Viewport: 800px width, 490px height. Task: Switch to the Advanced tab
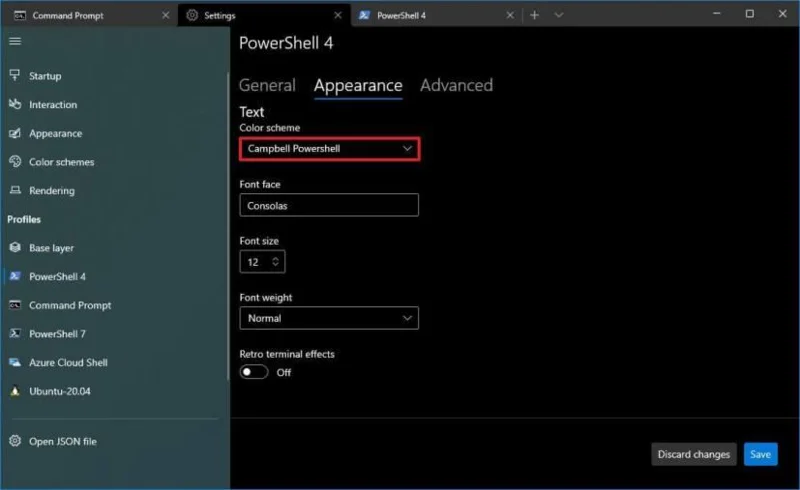coord(457,85)
